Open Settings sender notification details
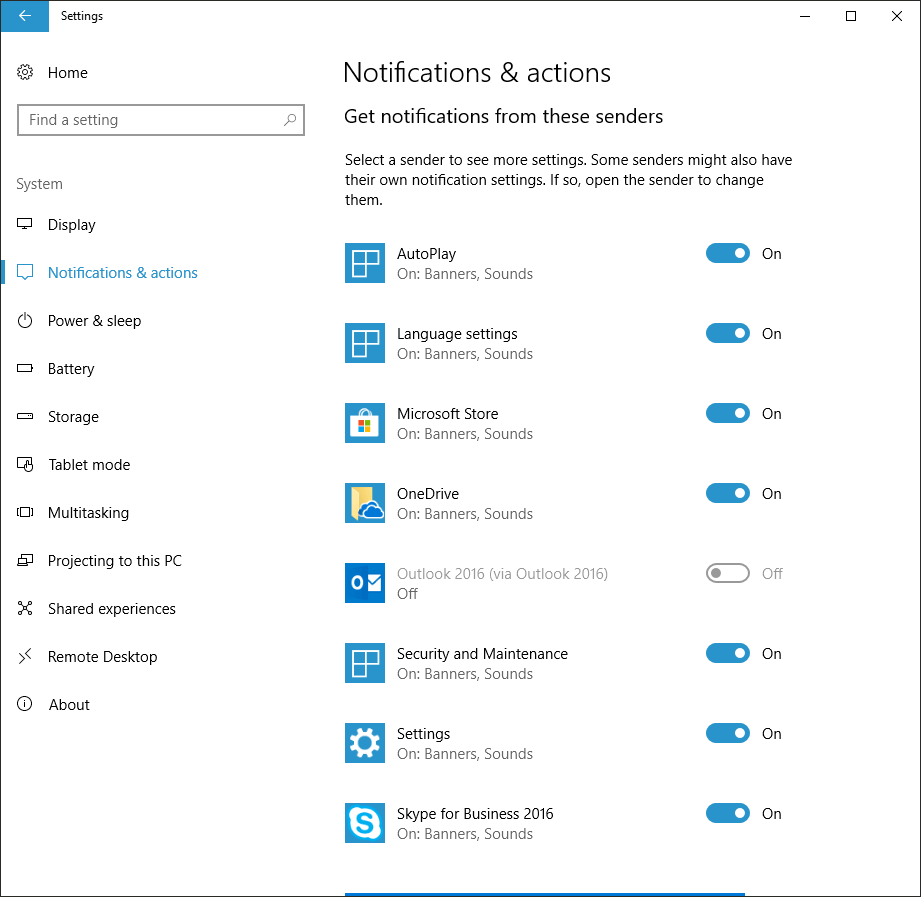 click(x=423, y=734)
